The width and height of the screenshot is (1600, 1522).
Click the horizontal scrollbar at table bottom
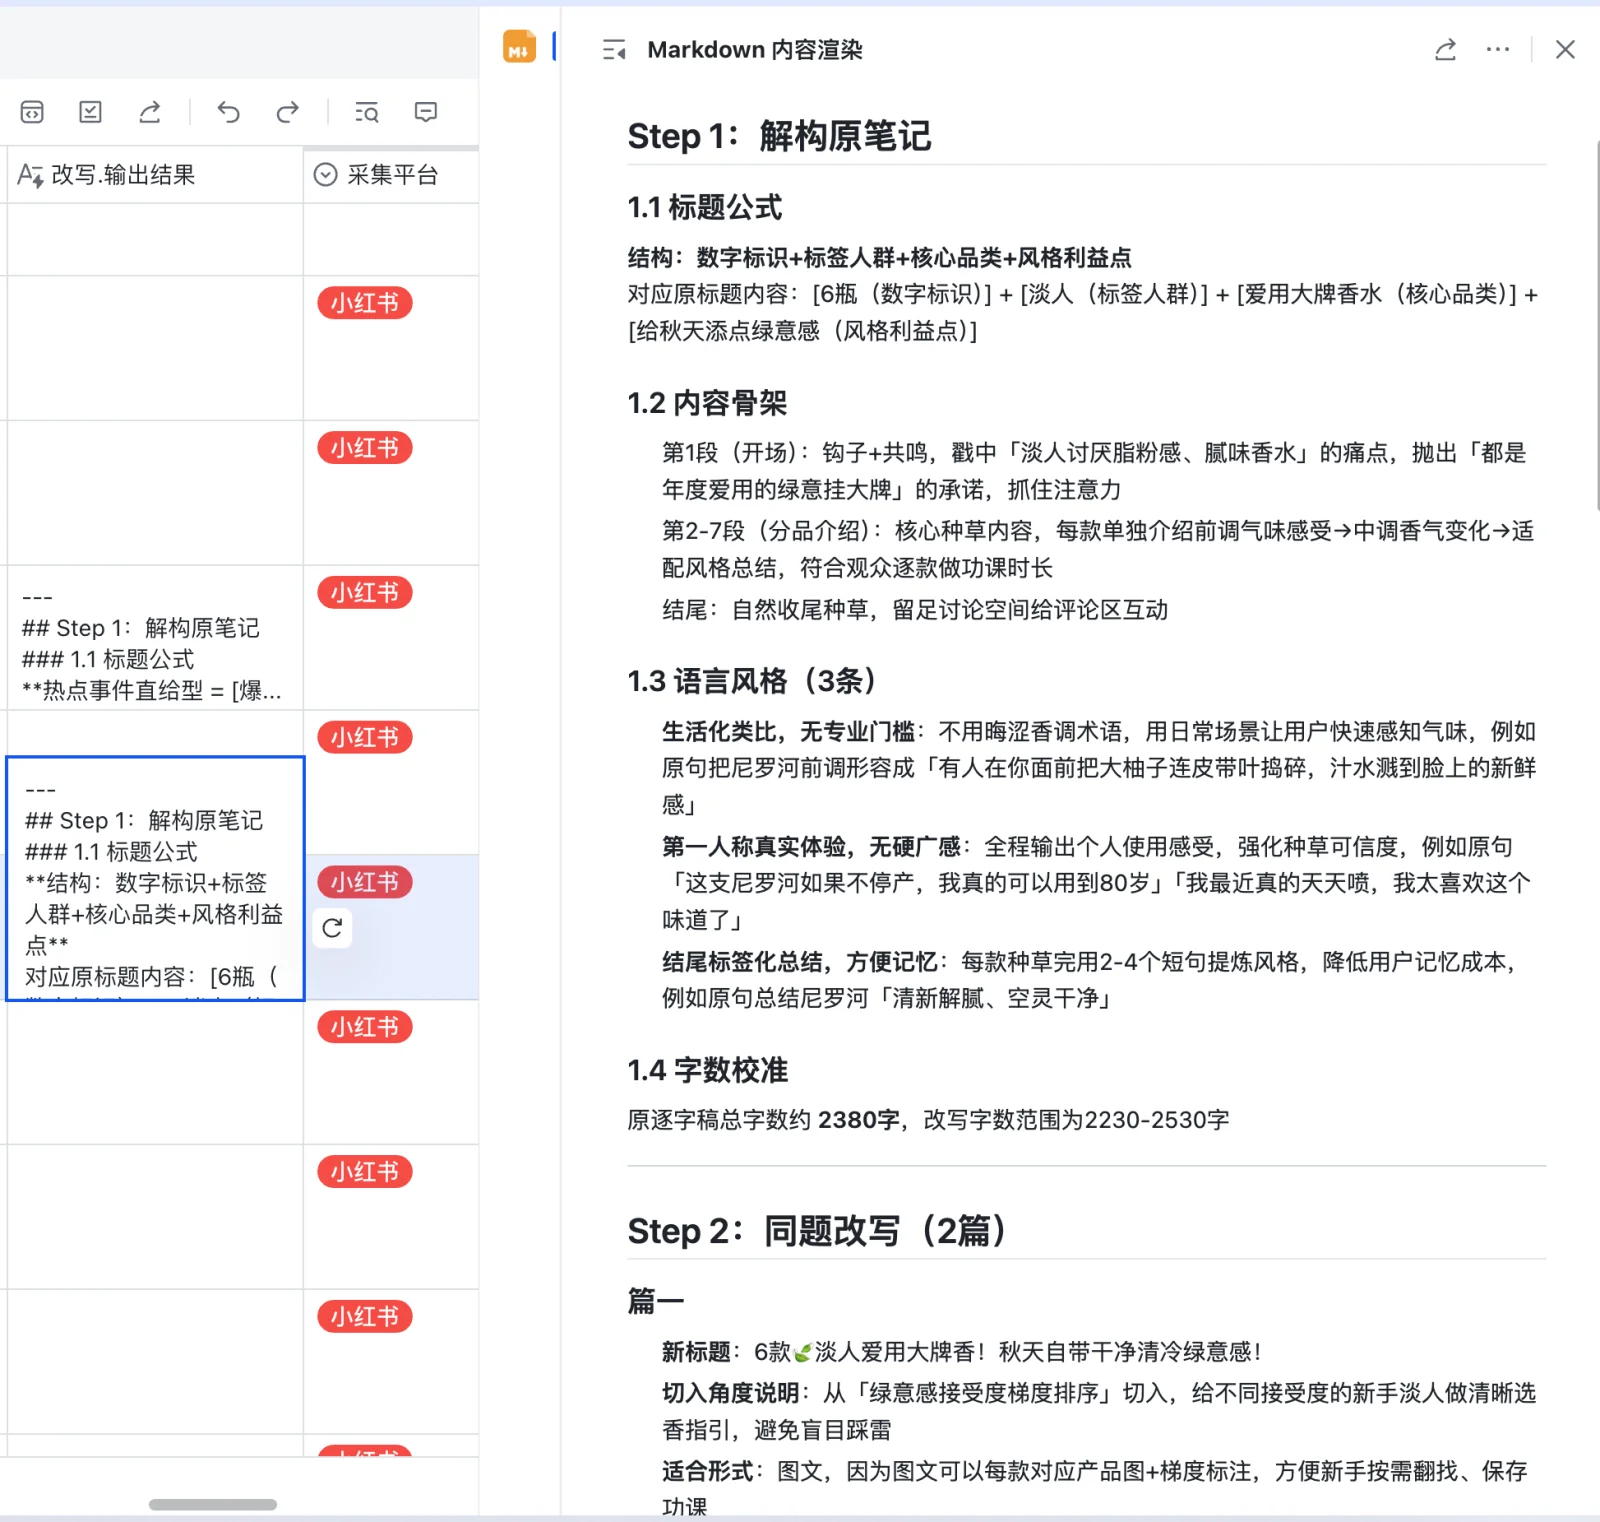[213, 1504]
